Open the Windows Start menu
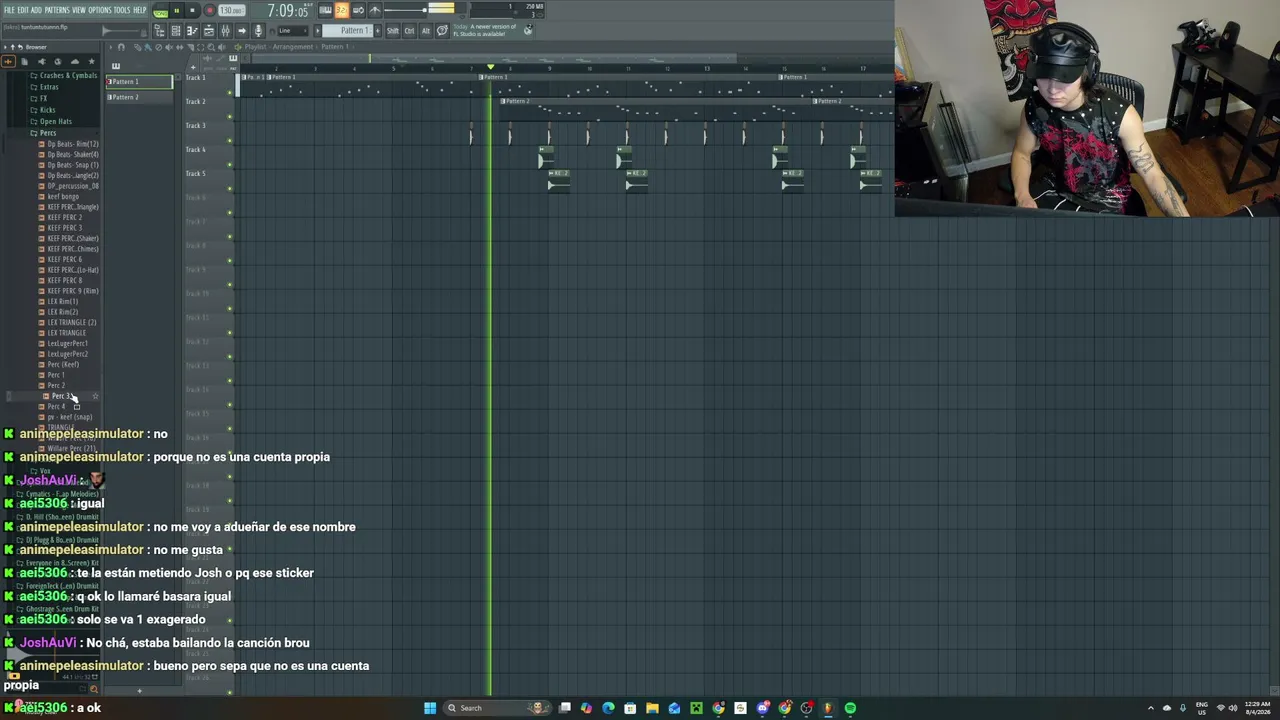This screenshot has width=1280, height=720. 430,708
